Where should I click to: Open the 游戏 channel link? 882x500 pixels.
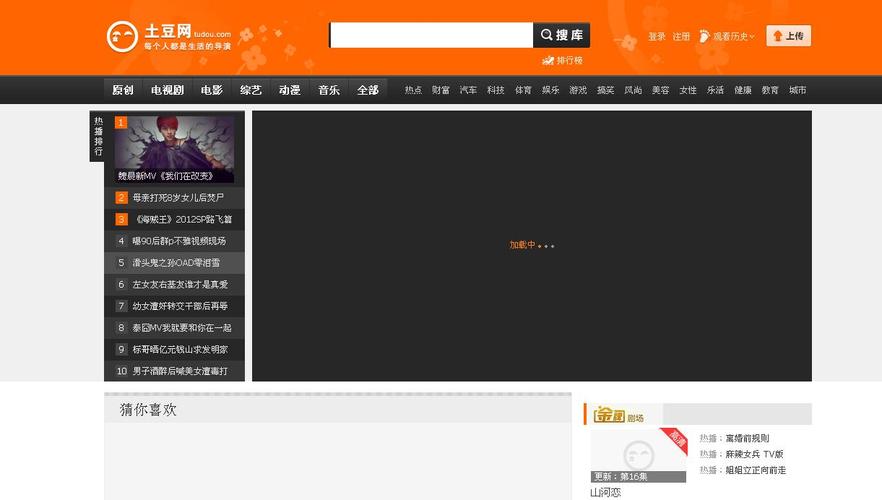[x=578, y=90]
